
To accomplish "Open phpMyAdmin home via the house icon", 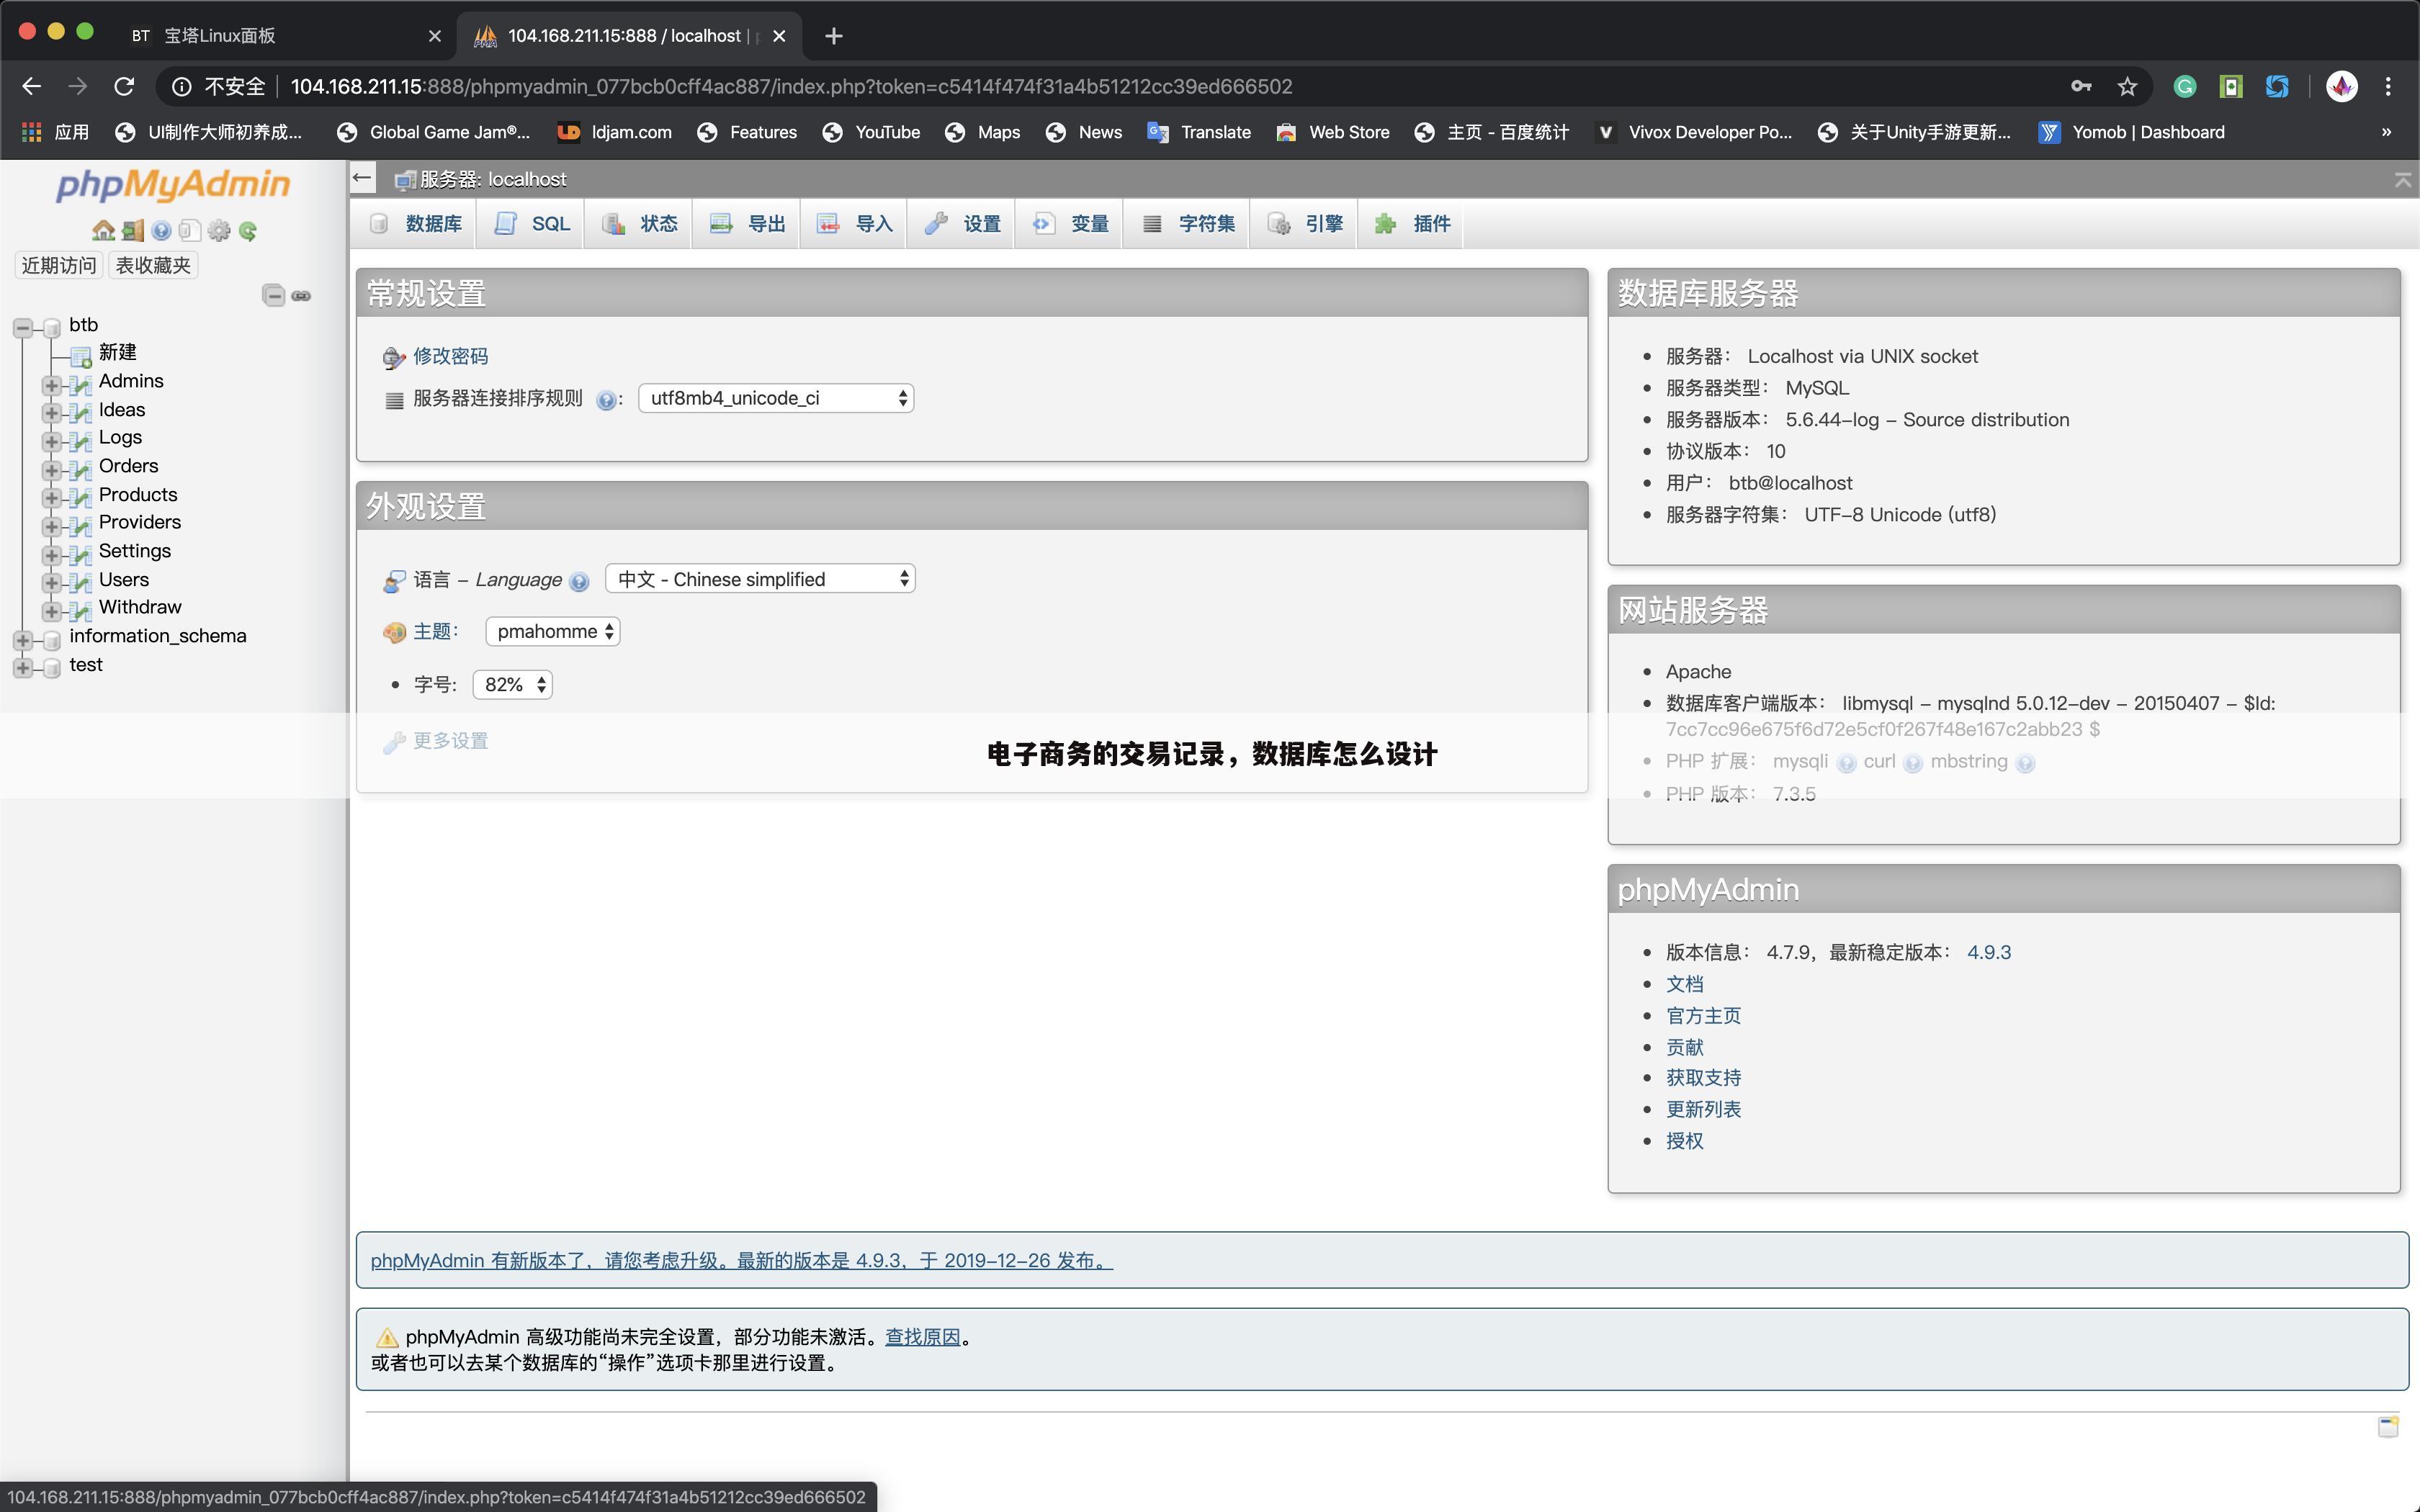I will tap(104, 230).
